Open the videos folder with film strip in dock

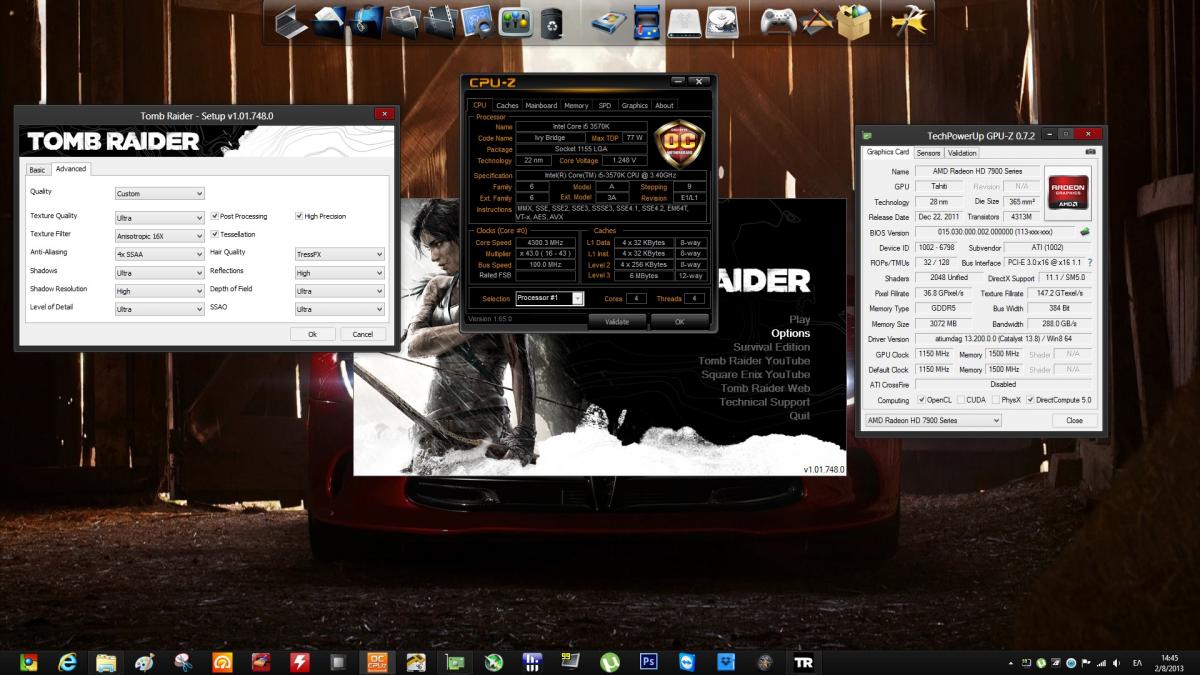coord(441,20)
